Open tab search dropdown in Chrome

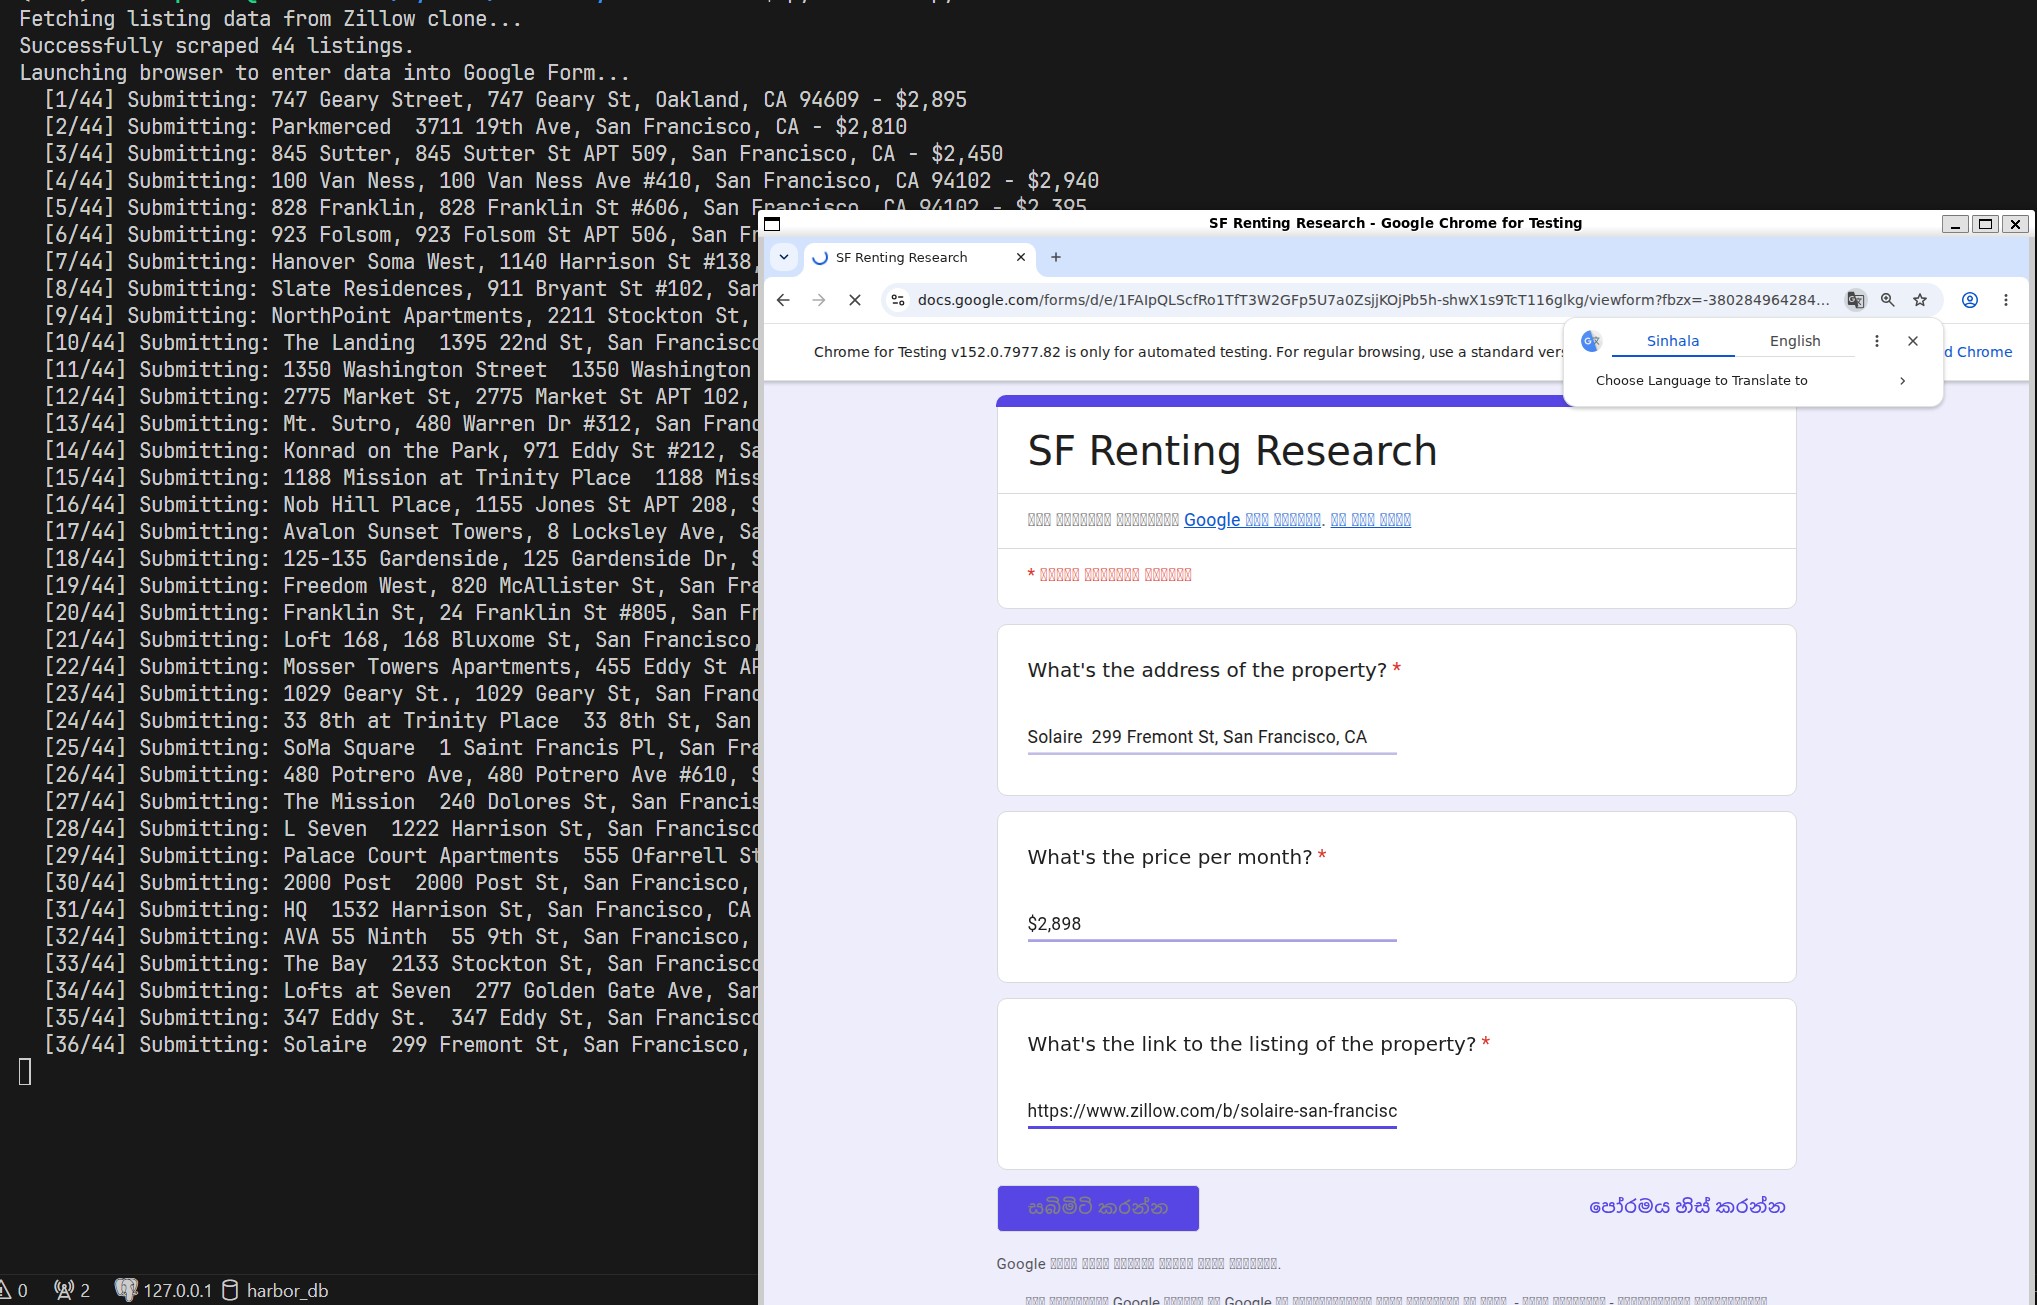[x=784, y=257]
